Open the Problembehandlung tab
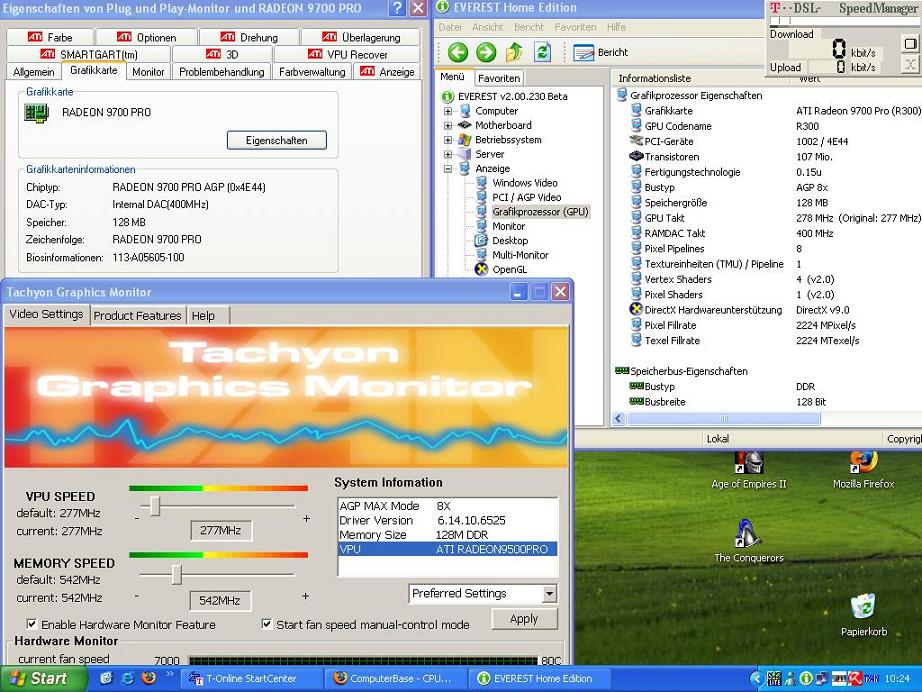922x692 pixels. [222, 72]
